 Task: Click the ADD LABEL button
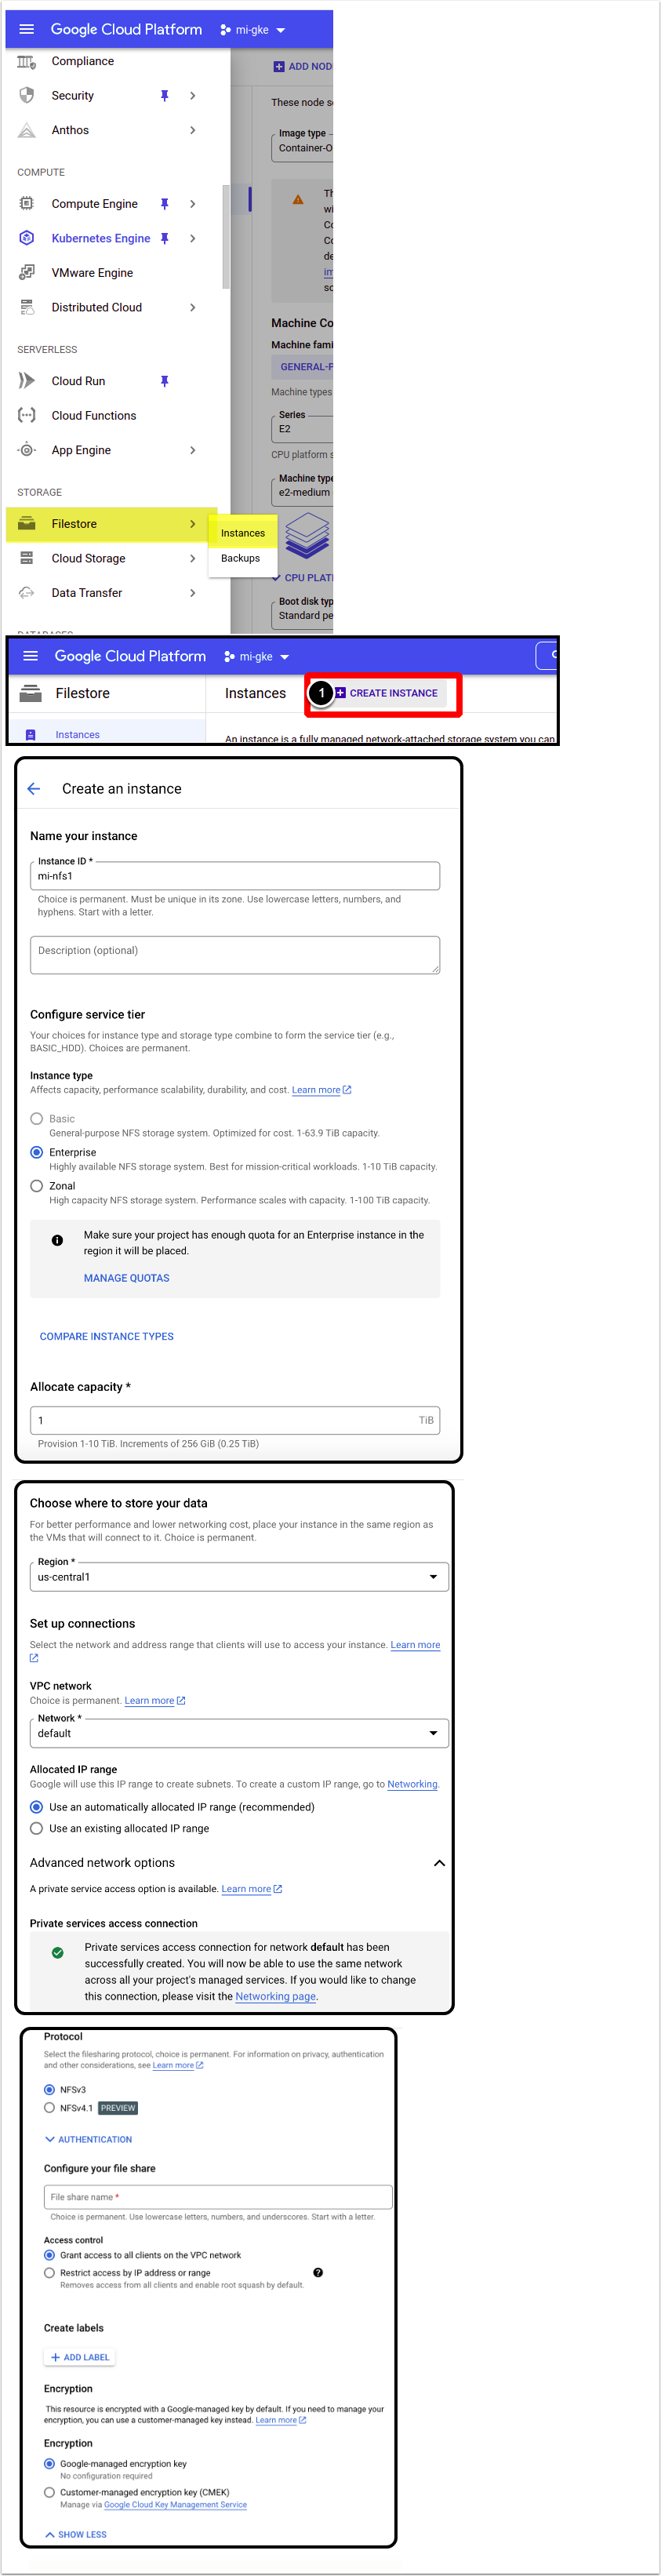pyautogui.click(x=80, y=2357)
